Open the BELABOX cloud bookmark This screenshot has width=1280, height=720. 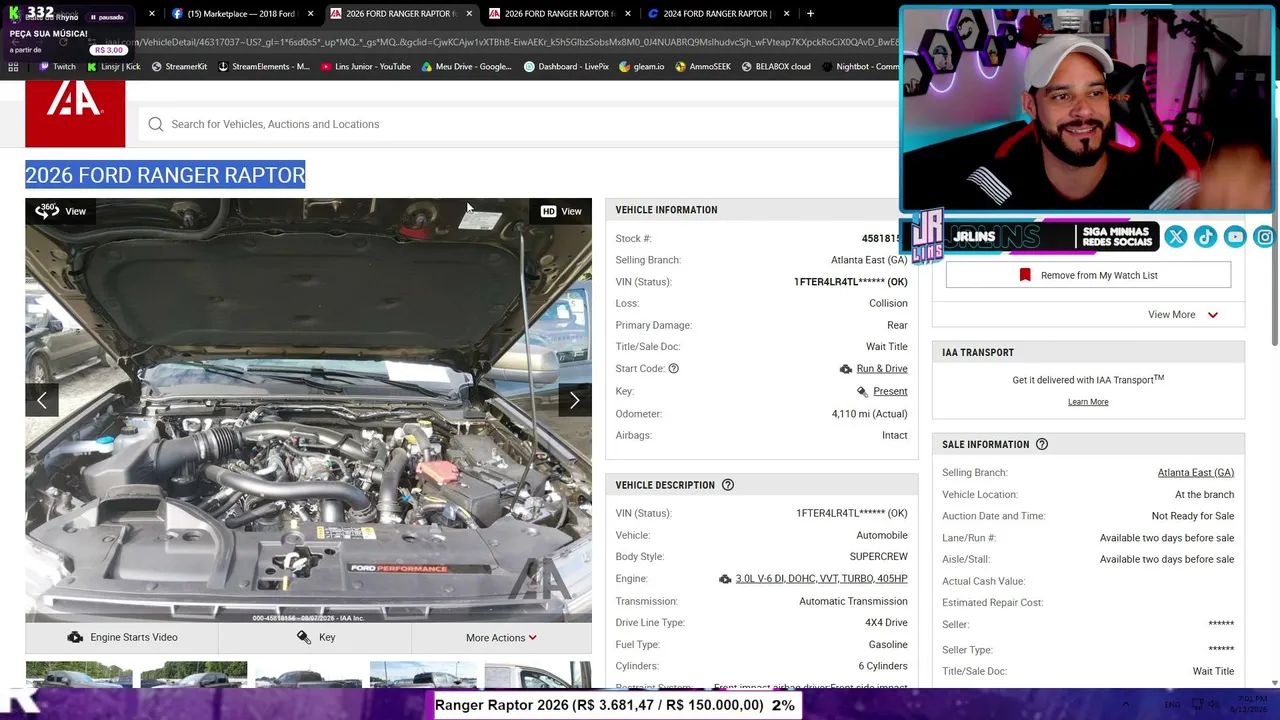coord(776,67)
